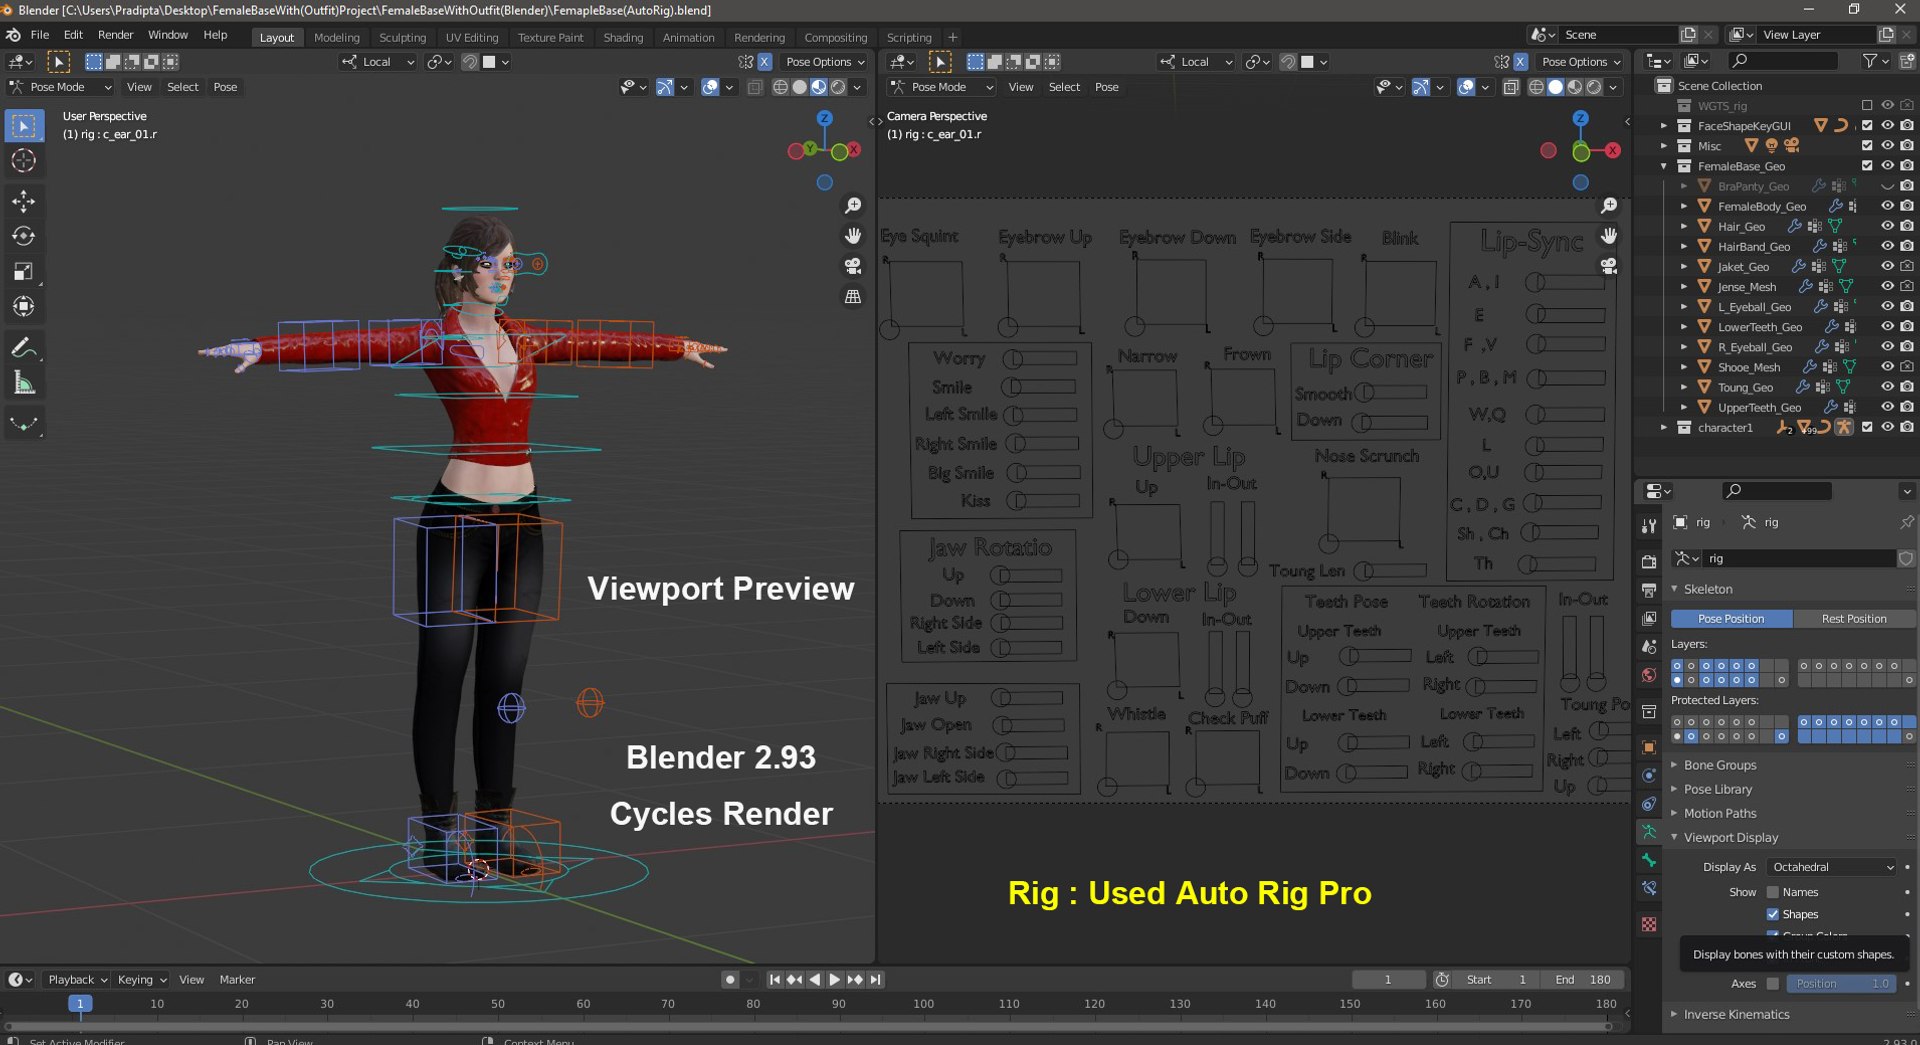This screenshot has width=1920, height=1045.
Task: Open the File menu
Action: click(x=40, y=35)
